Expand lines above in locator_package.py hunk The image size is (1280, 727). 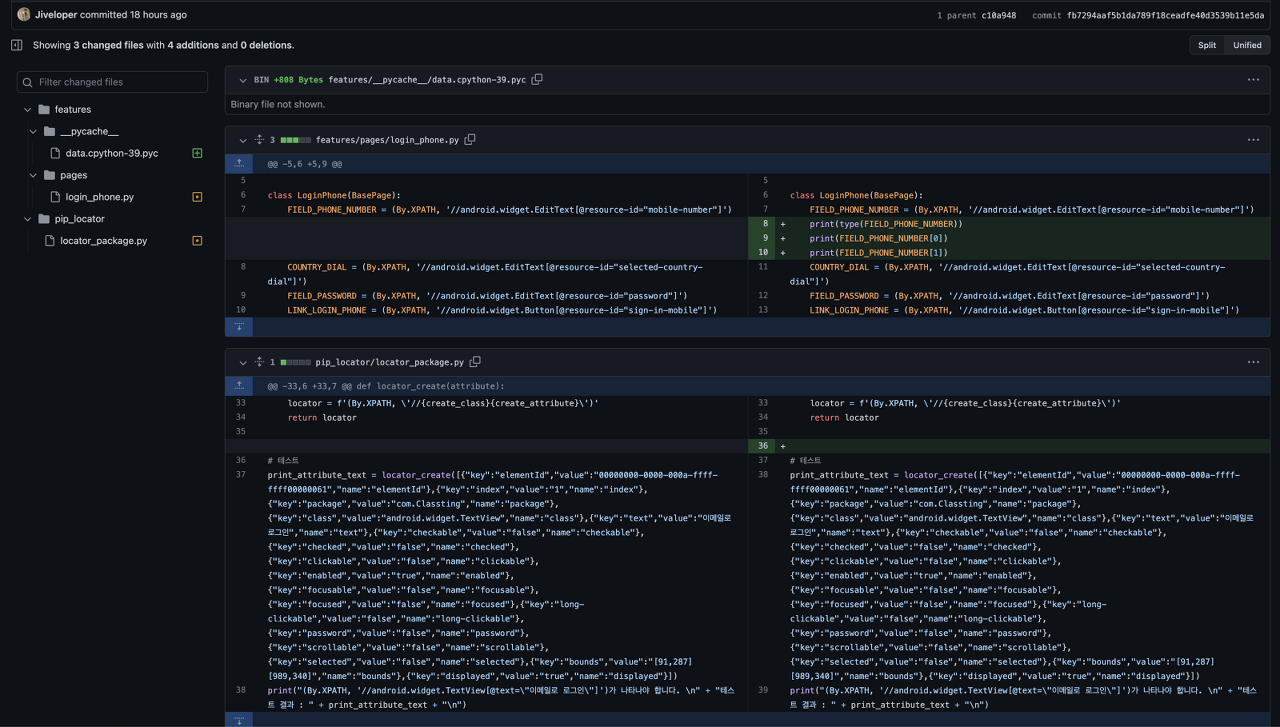tap(240, 385)
